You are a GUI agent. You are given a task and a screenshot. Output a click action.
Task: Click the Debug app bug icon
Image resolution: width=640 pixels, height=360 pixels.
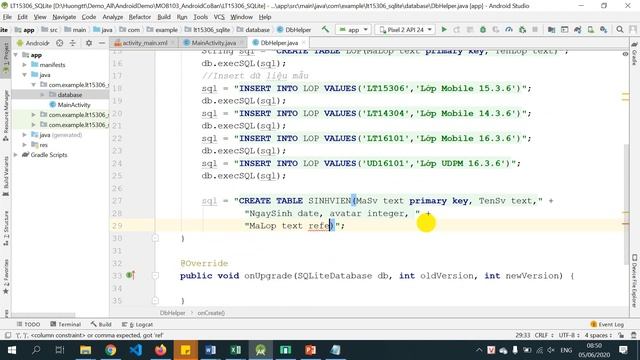pyautogui.click(x=483, y=29)
